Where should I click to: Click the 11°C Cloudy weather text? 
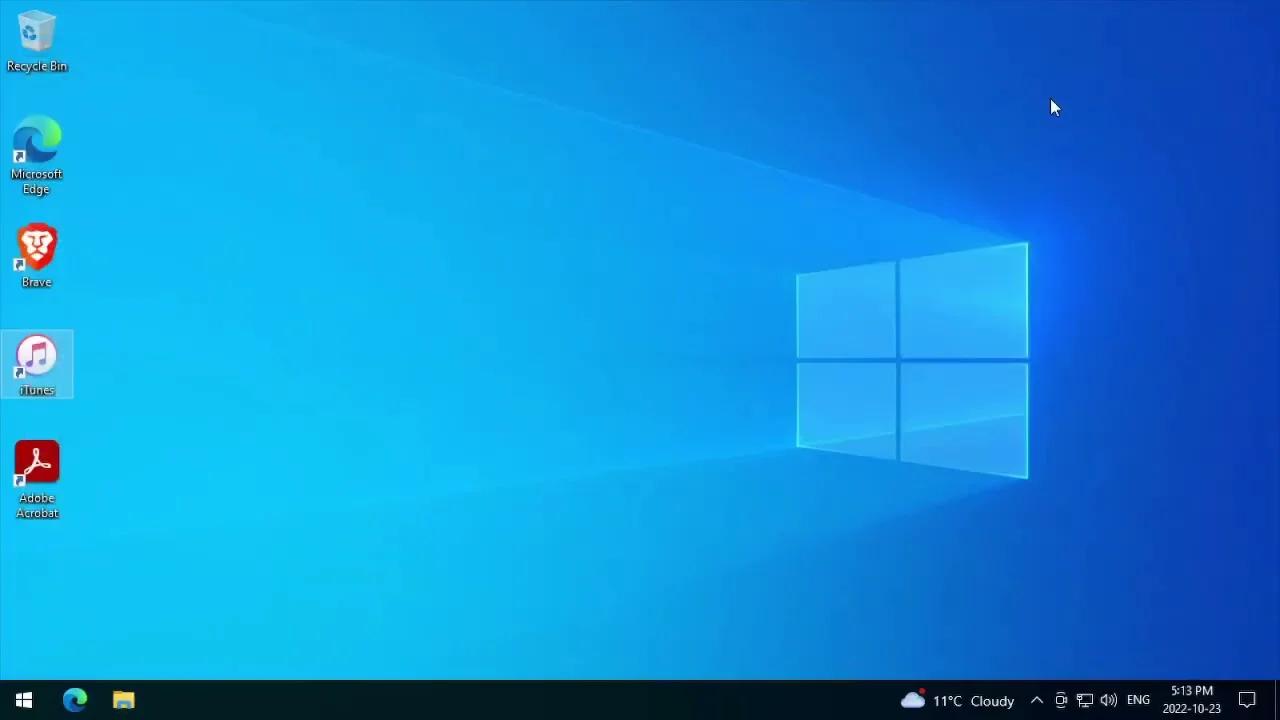973,701
